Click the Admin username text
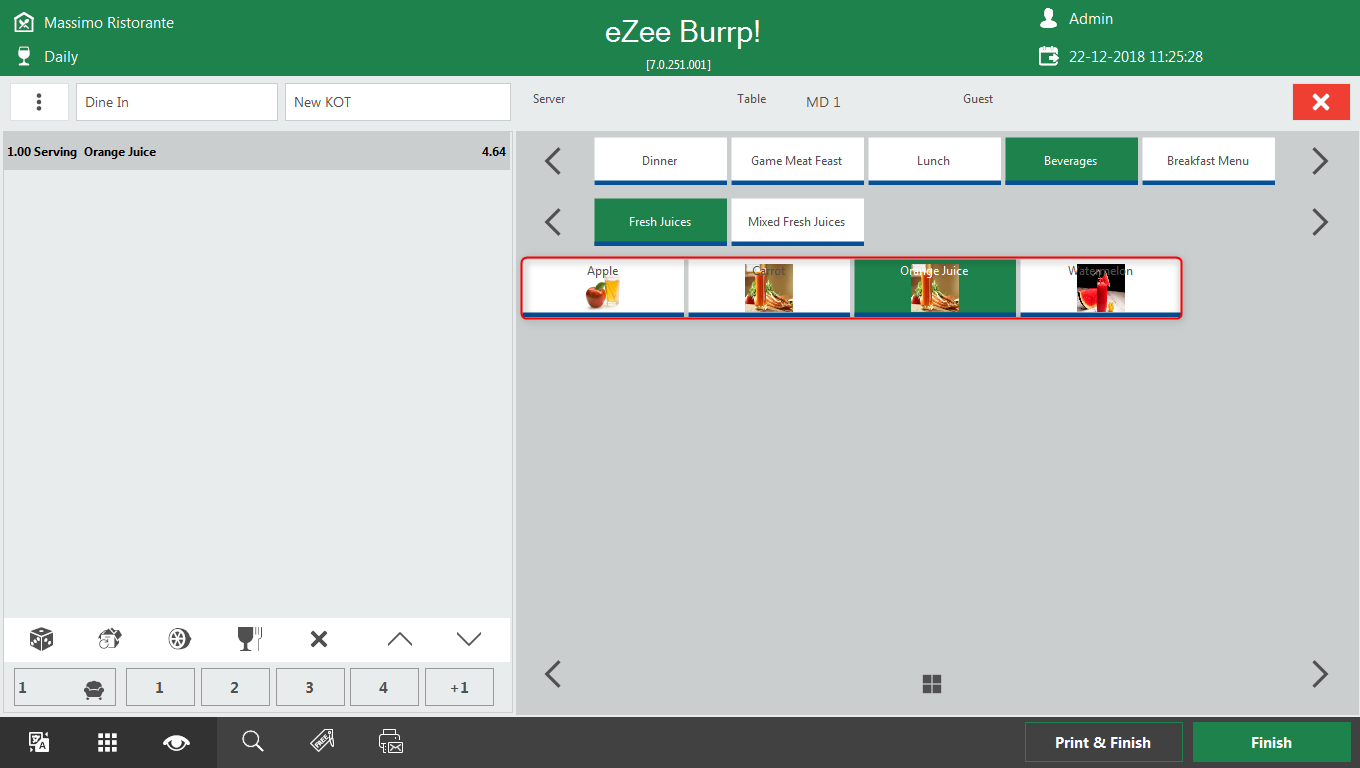The height and width of the screenshot is (768, 1360). coord(1091,19)
